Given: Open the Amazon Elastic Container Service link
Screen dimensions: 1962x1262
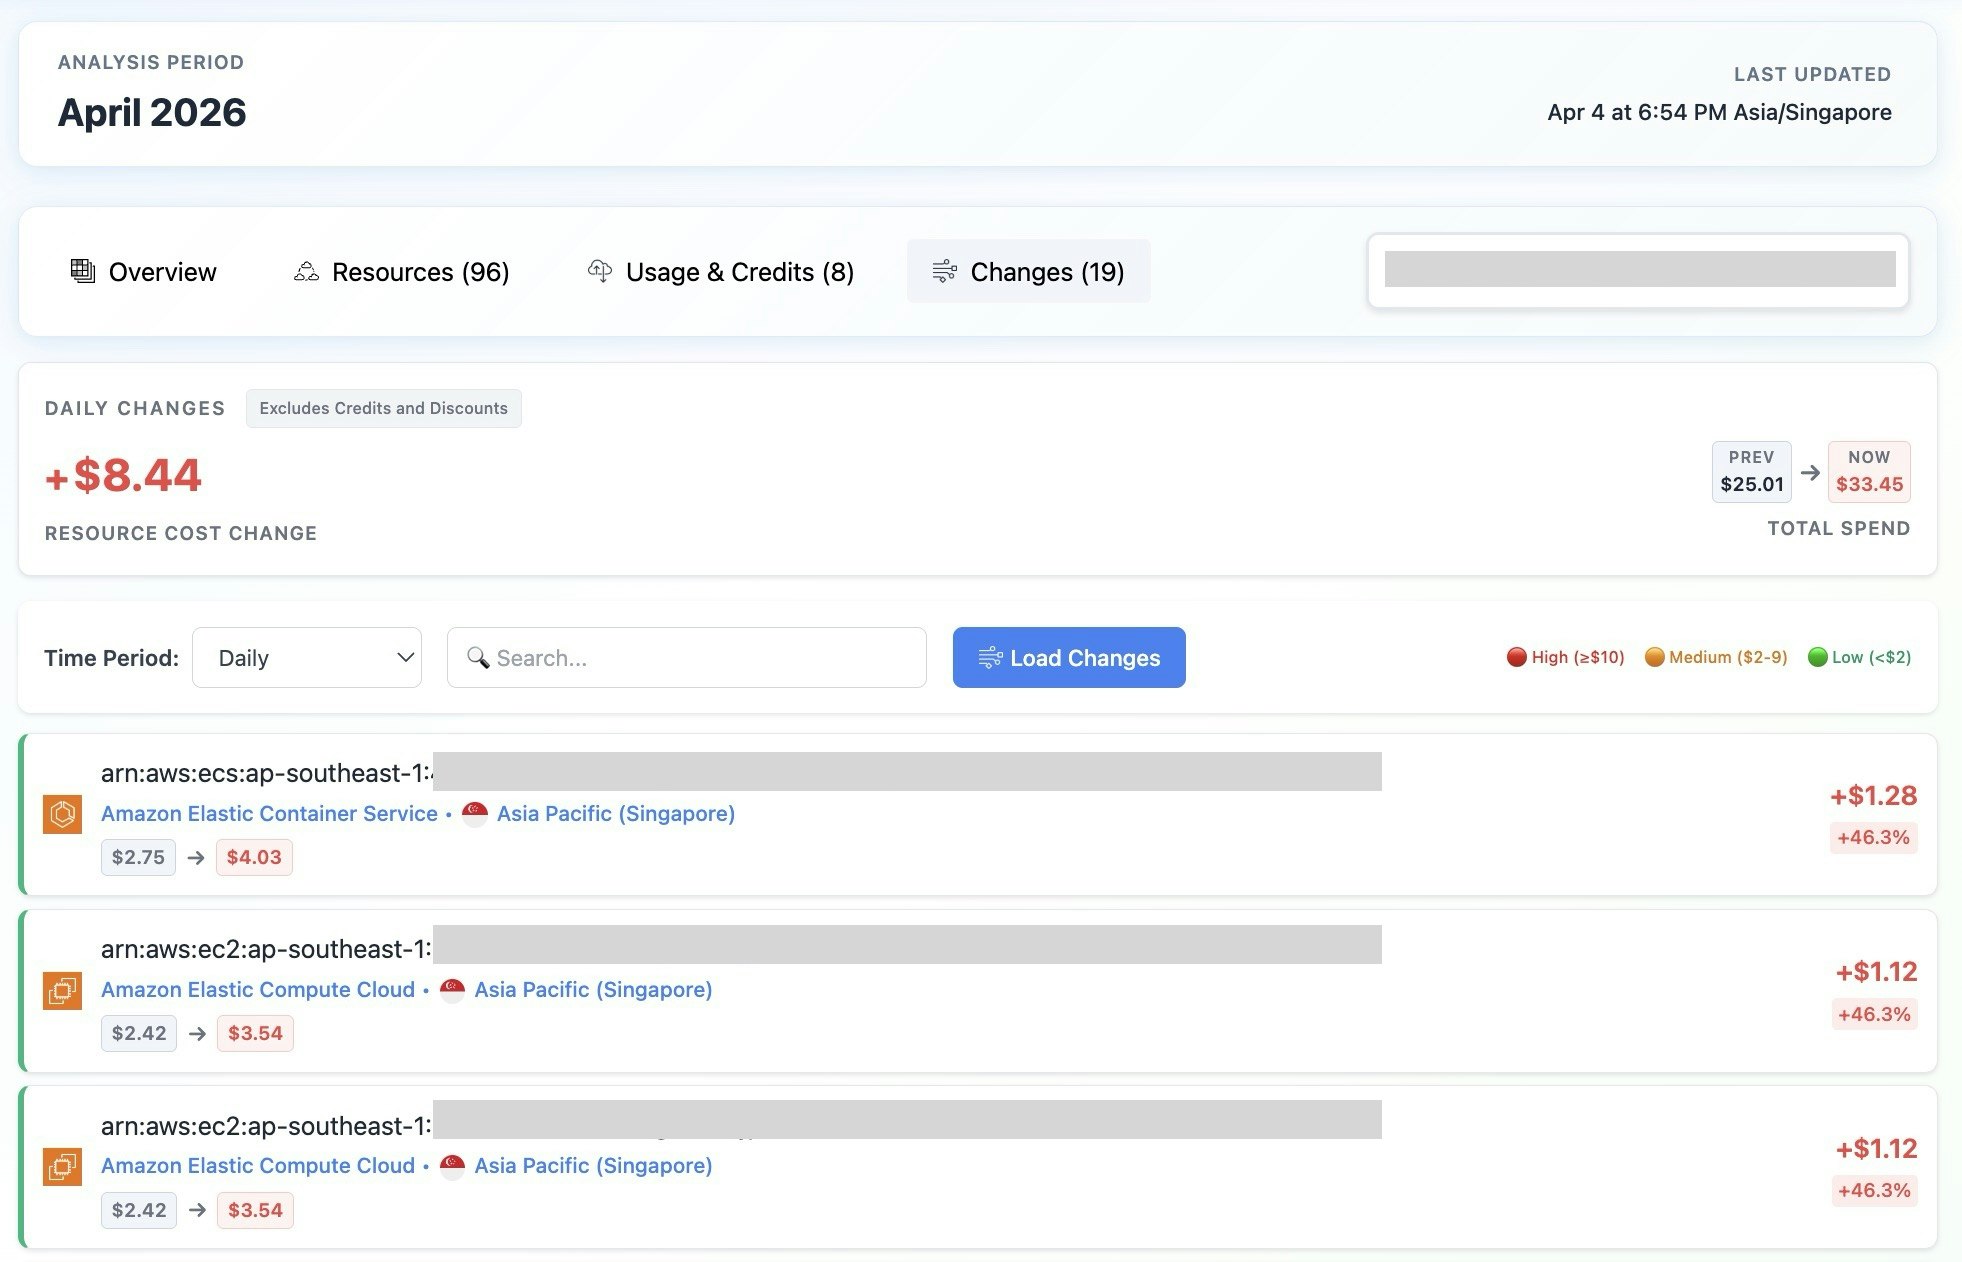Looking at the screenshot, I should (269, 814).
